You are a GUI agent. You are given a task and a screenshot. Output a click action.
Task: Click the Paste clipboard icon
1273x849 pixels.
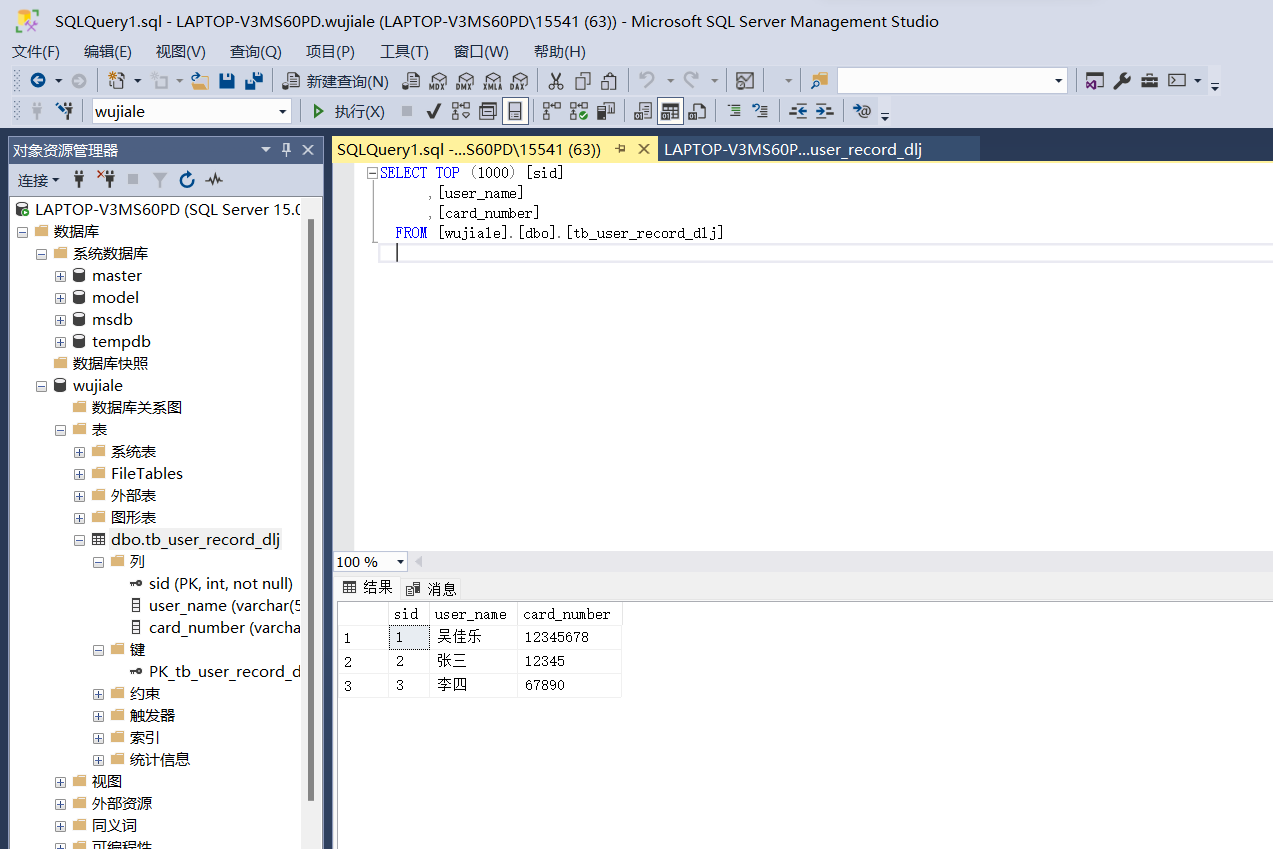[x=608, y=81]
